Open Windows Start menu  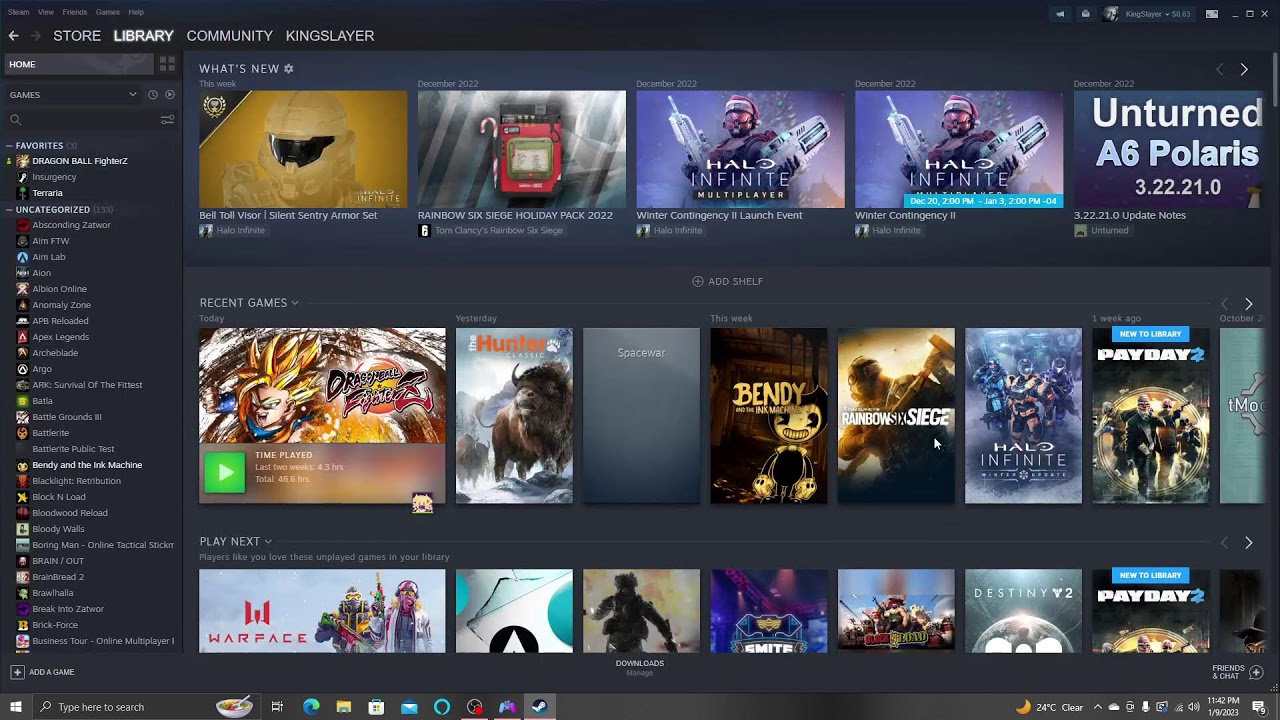point(16,707)
